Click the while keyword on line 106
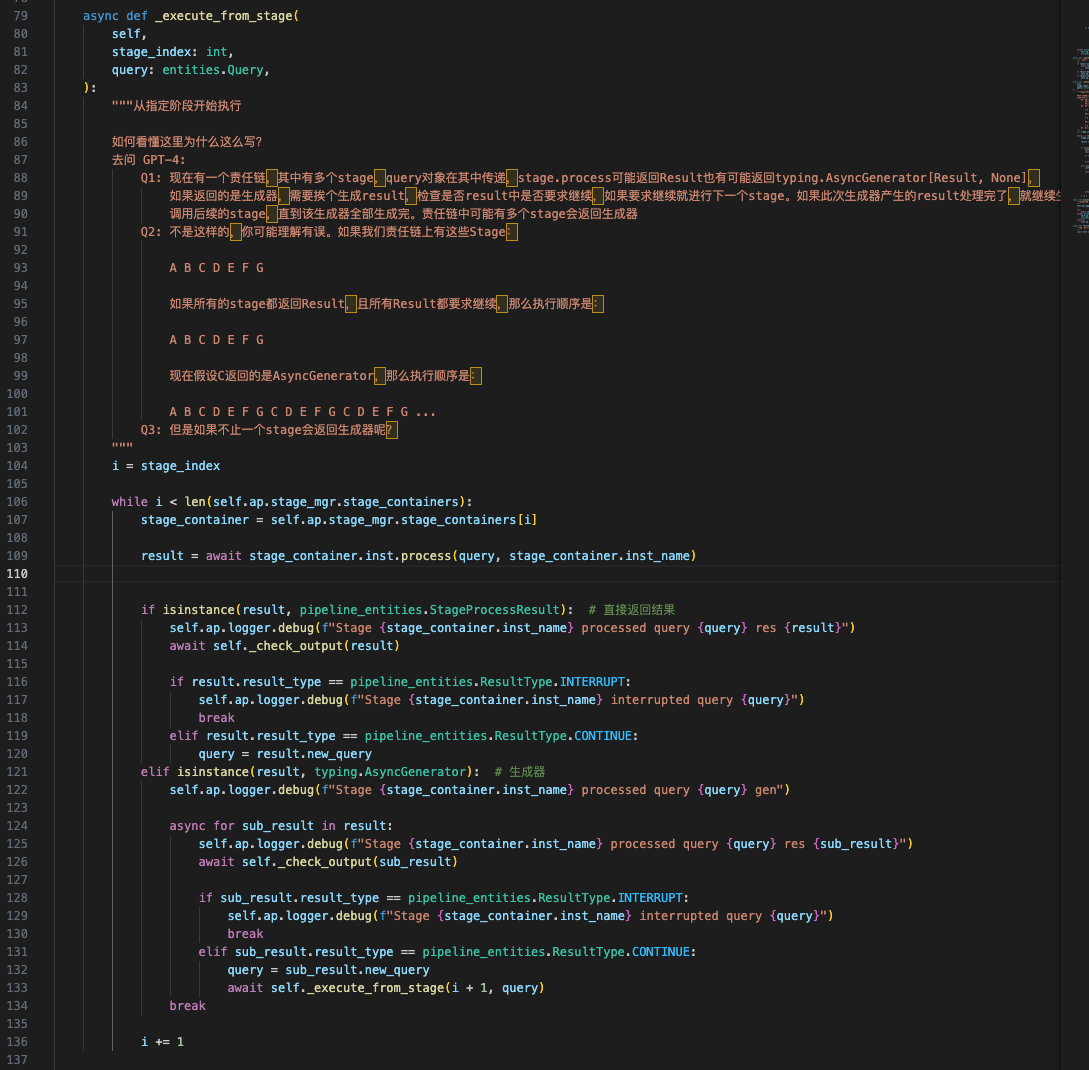Image resolution: width=1089 pixels, height=1070 pixels. [x=129, y=502]
